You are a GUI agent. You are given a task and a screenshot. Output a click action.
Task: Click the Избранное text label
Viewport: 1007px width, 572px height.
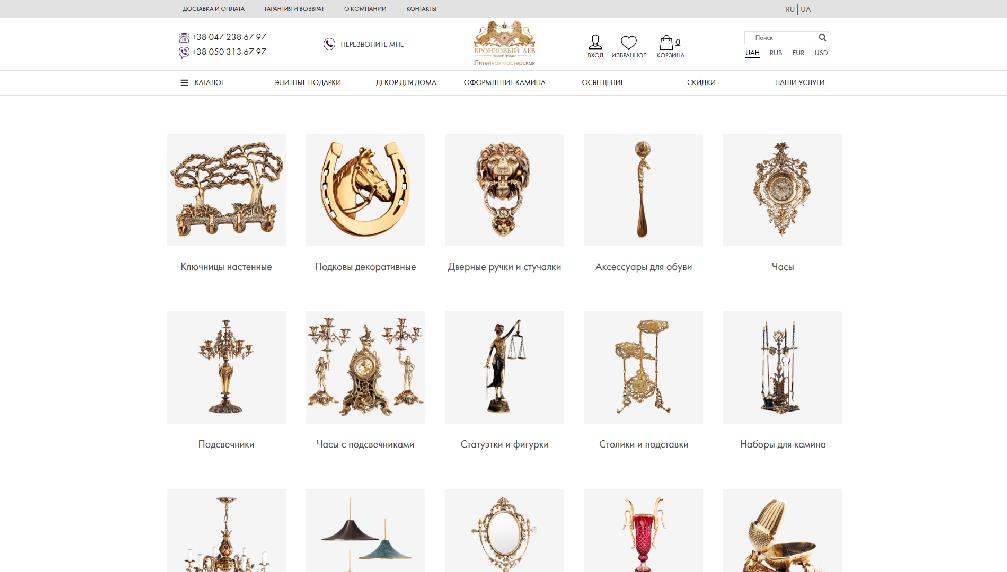(x=629, y=55)
